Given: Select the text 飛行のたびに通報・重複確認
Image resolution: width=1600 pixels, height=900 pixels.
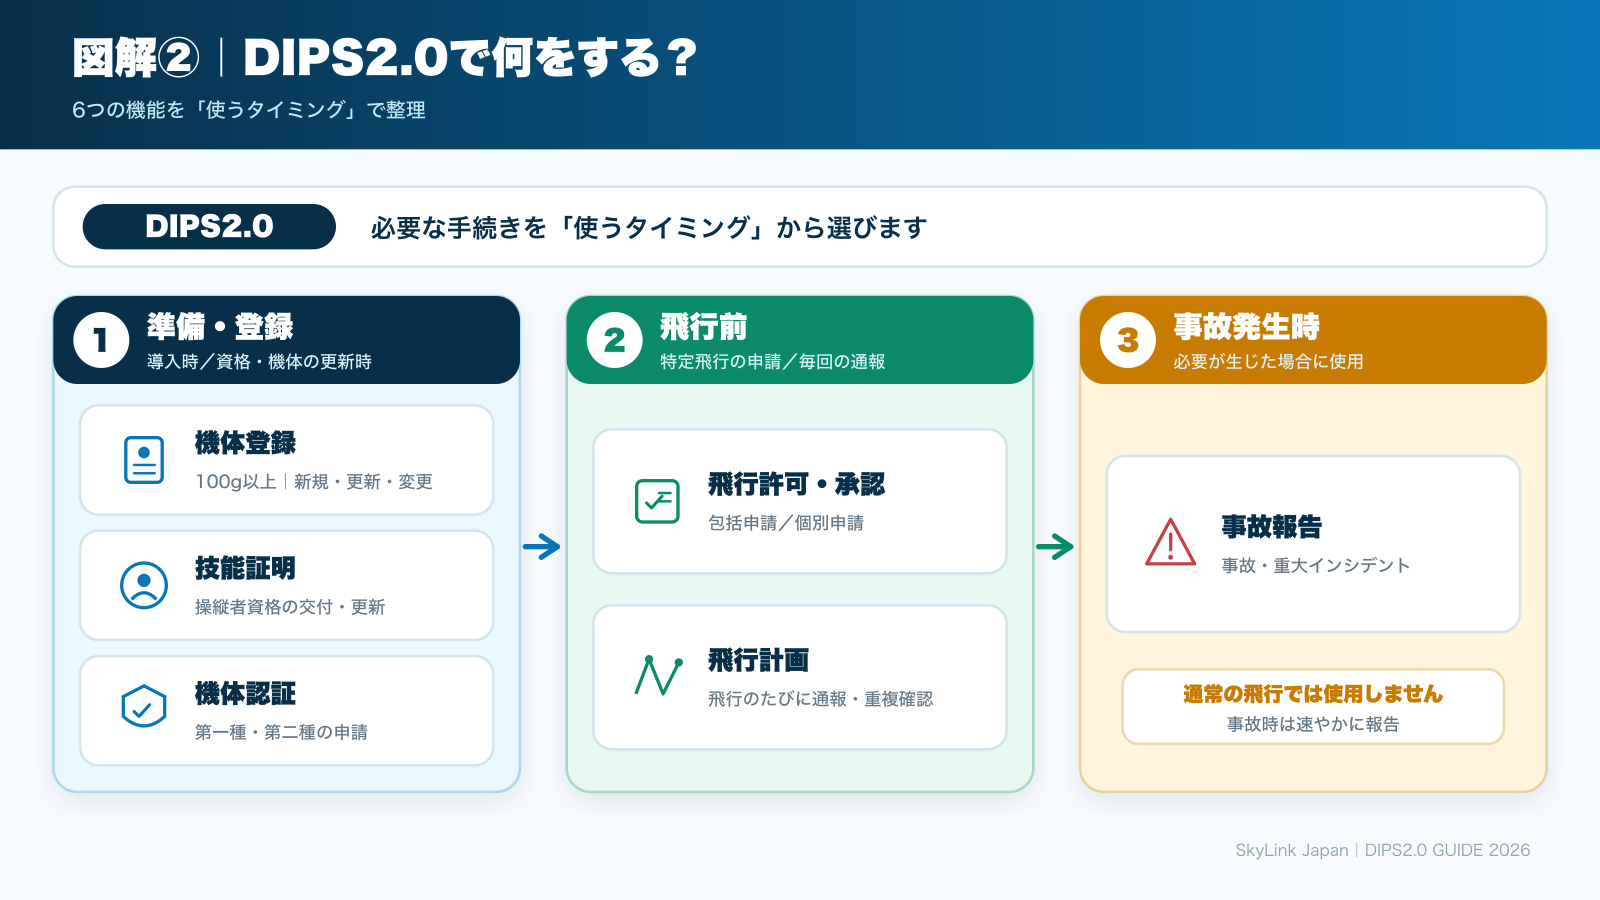Looking at the screenshot, I should [x=820, y=699].
